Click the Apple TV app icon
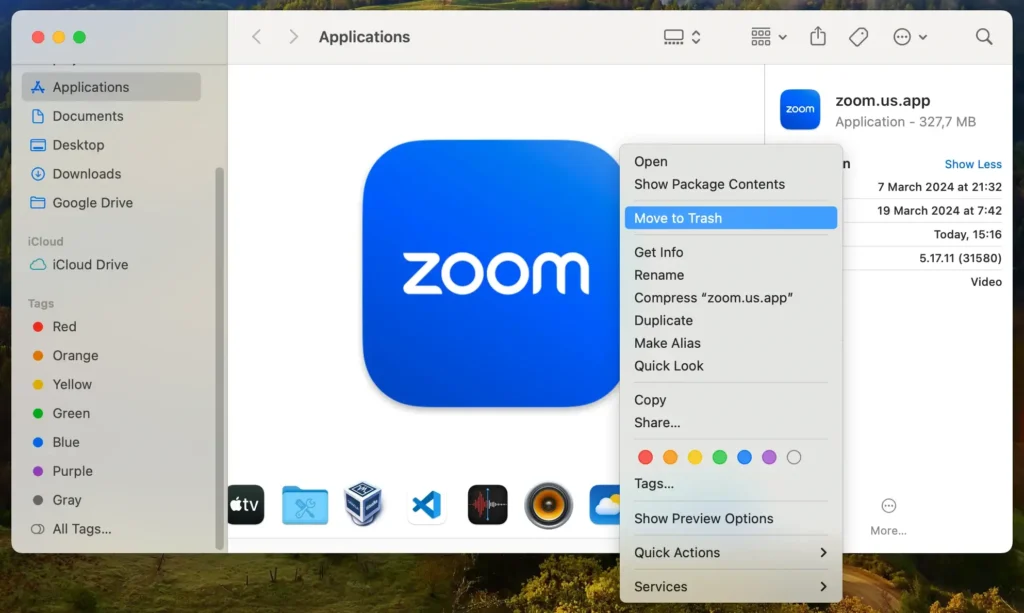The width and height of the screenshot is (1024, 613). pos(246,505)
